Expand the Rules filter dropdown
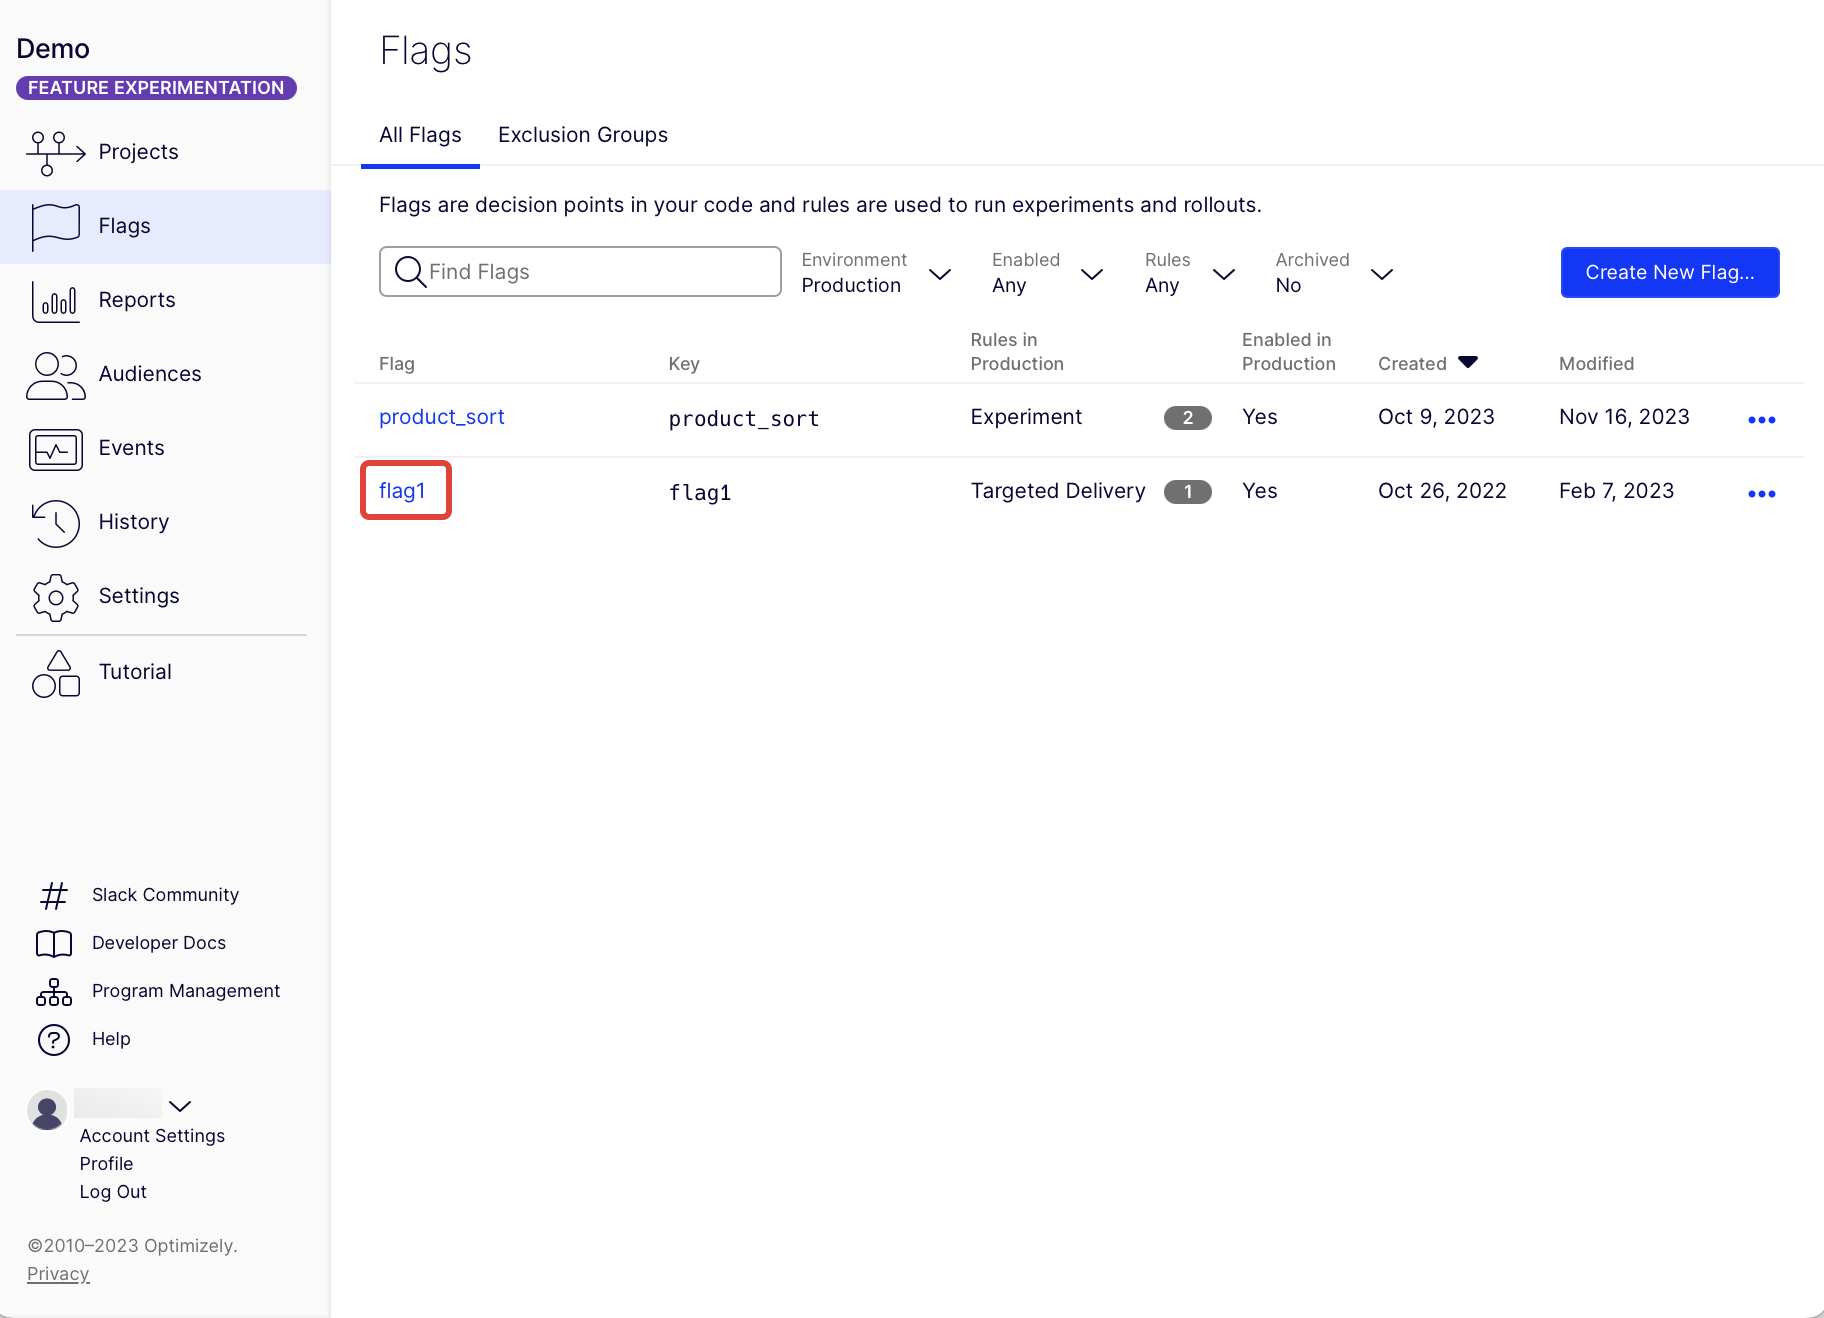The height and width of the screenshot is (1318, 1824). click(x=1190, y=273)
